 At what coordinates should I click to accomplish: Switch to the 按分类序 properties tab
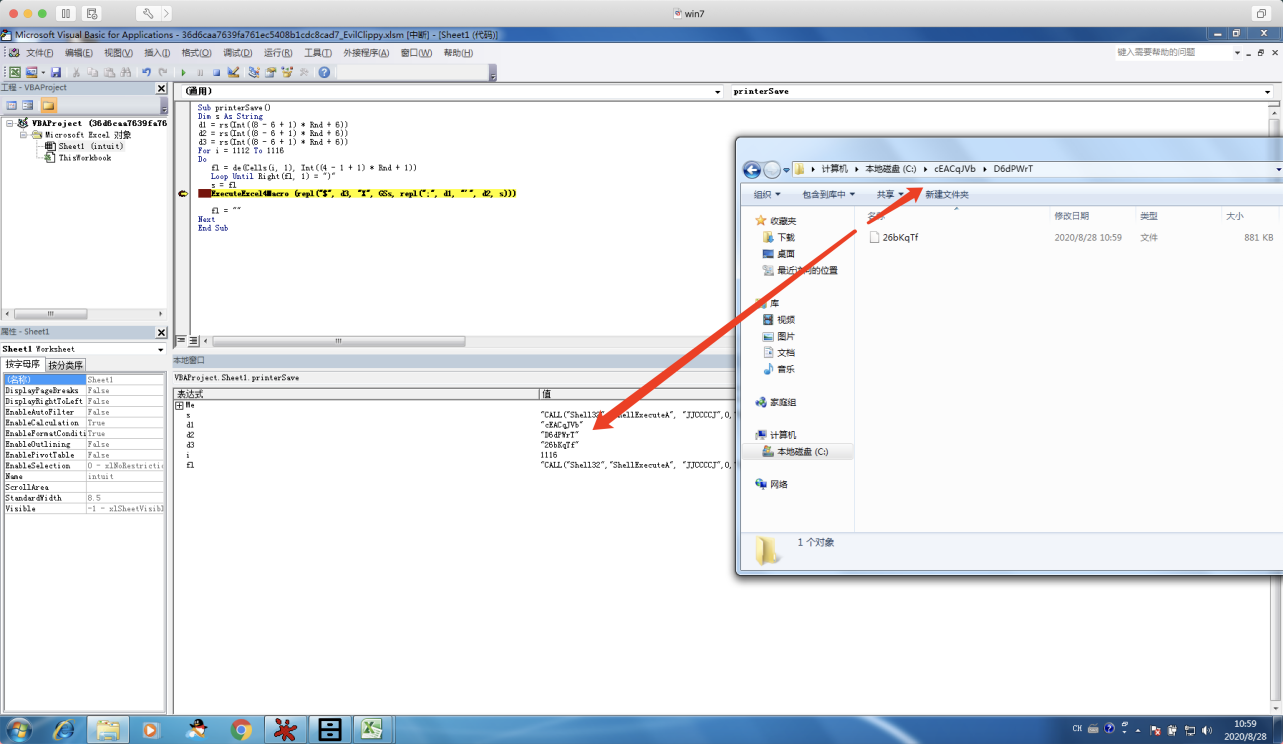[x=66, y=365]
